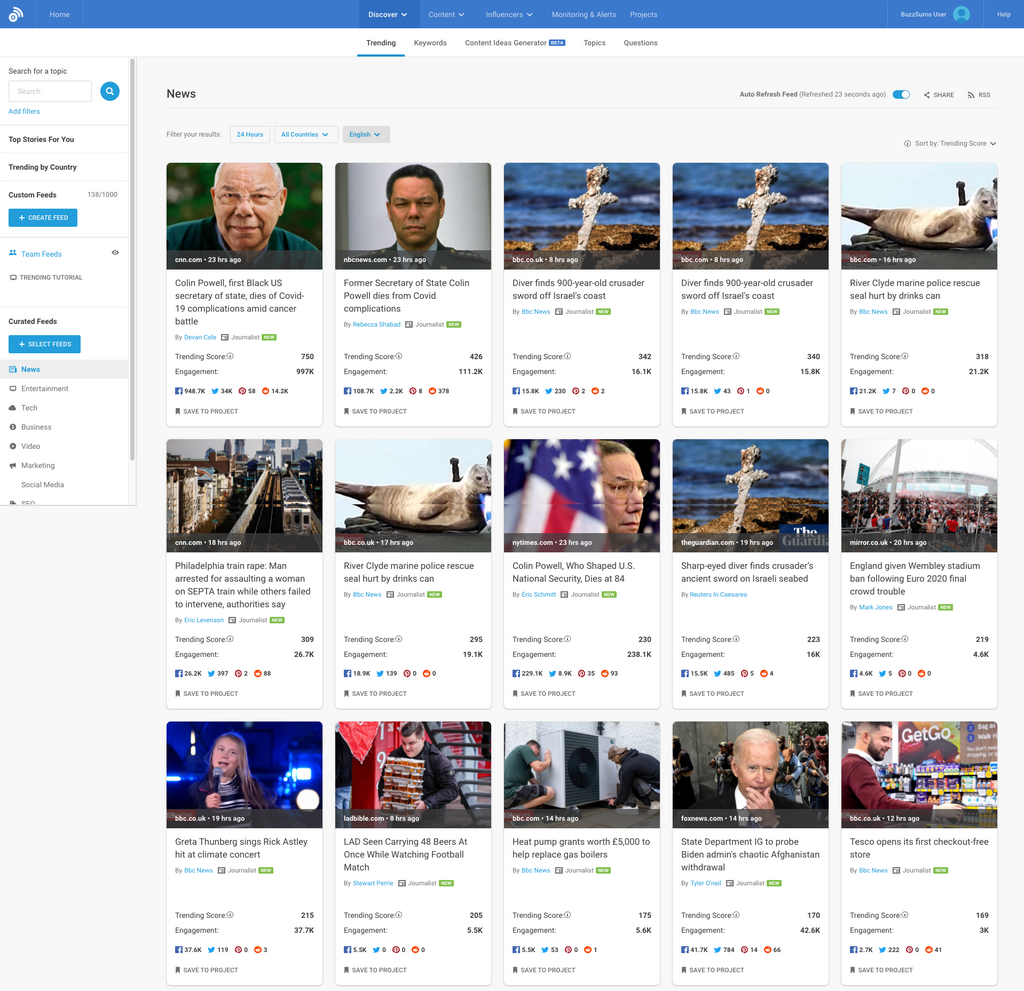Click the Add filters link
This screenshot has width=1024, height=991.
[x=24, y=111]
